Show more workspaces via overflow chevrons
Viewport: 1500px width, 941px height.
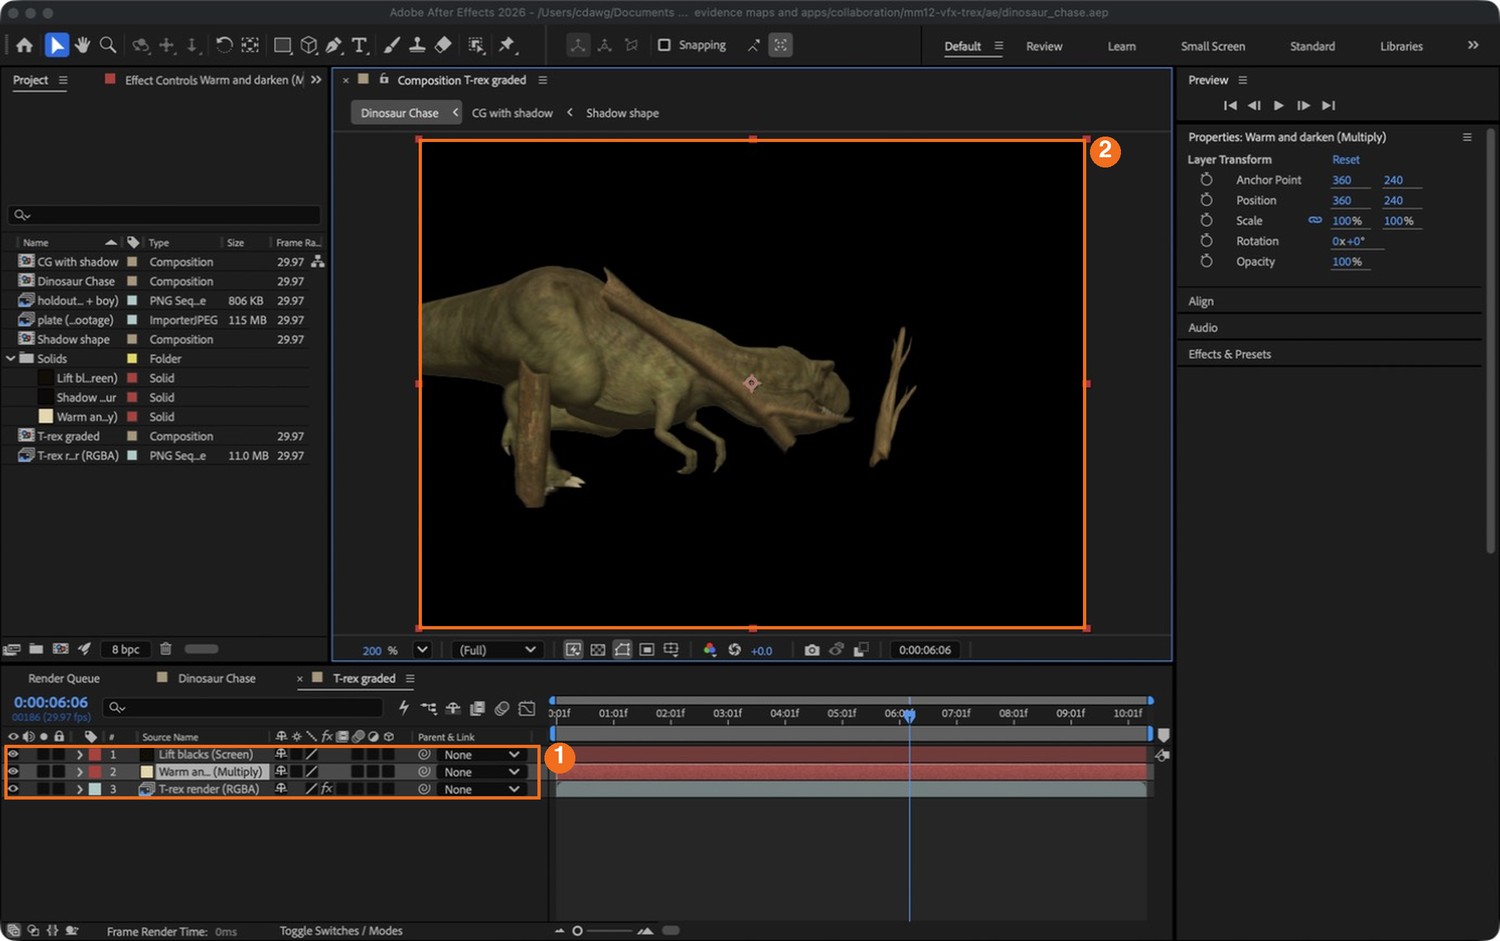click(x=1473, y=45)
